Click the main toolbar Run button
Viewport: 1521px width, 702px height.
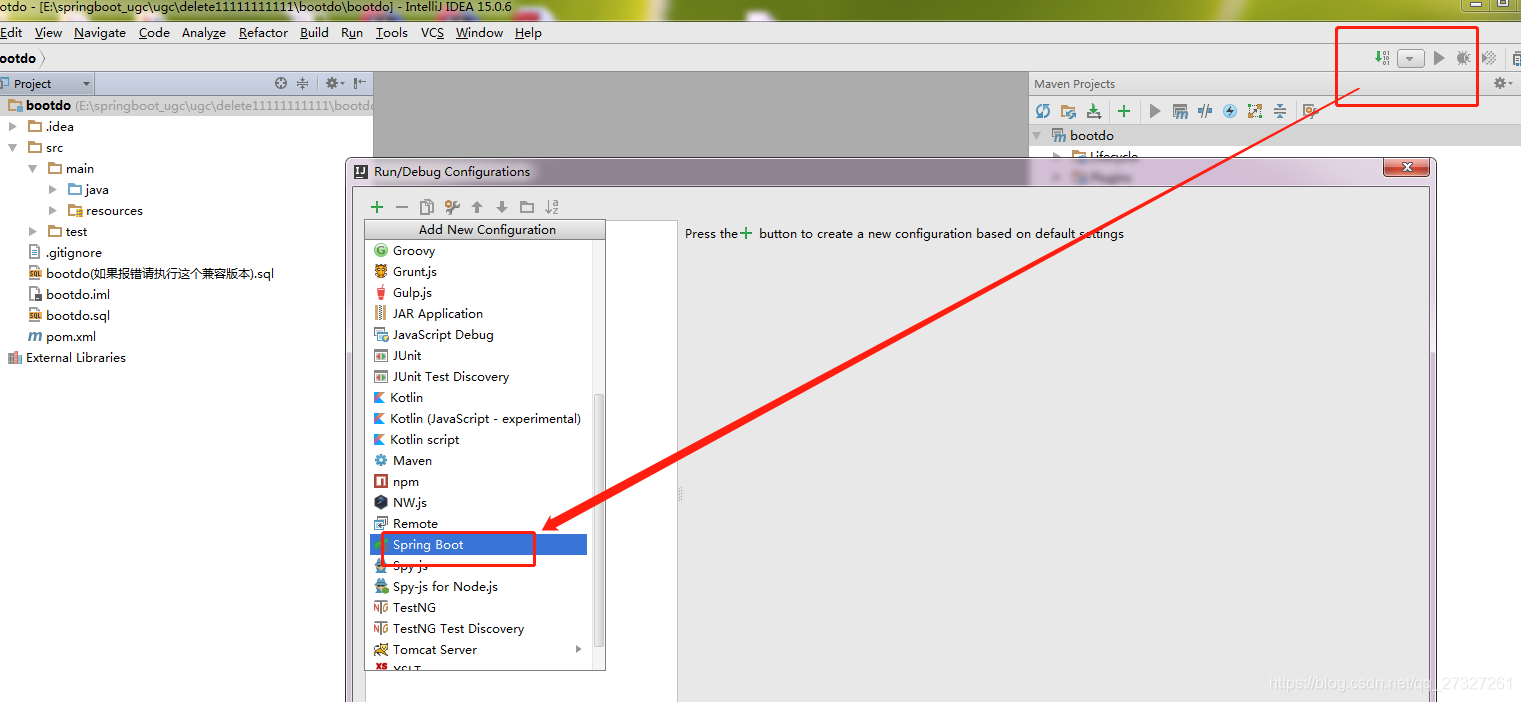coord(1439,58)
